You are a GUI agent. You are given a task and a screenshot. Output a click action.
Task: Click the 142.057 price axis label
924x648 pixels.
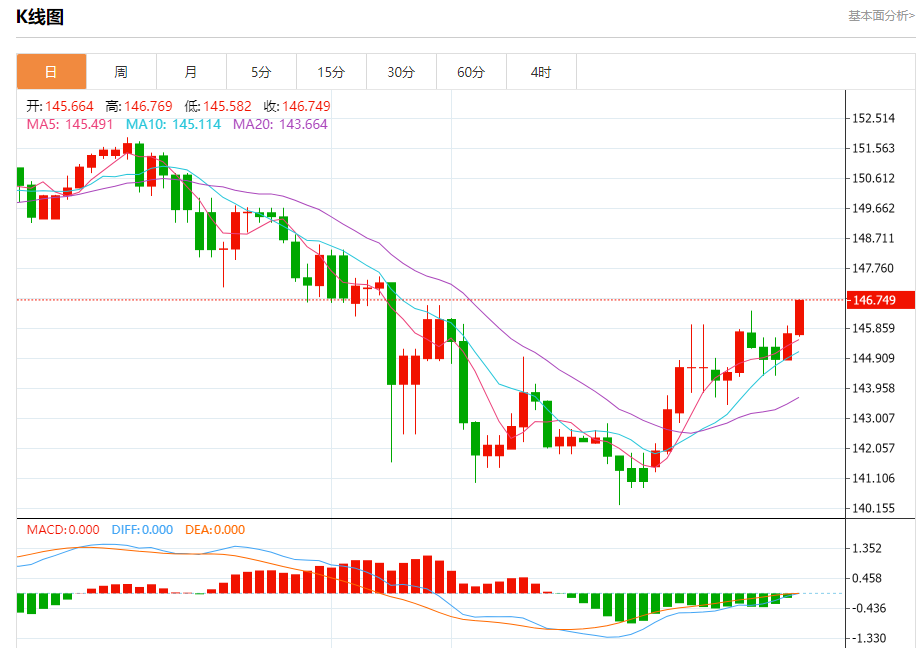[873, 448]
